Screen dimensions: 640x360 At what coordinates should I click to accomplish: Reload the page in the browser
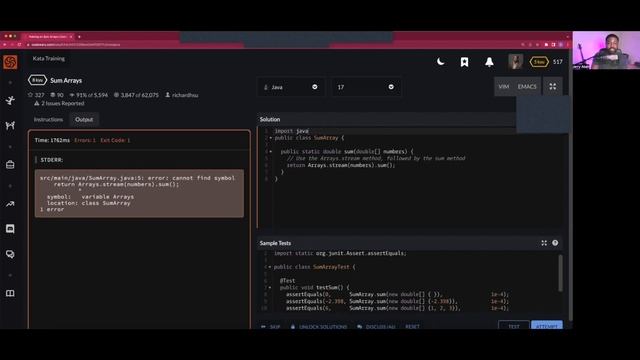(19, 44)
